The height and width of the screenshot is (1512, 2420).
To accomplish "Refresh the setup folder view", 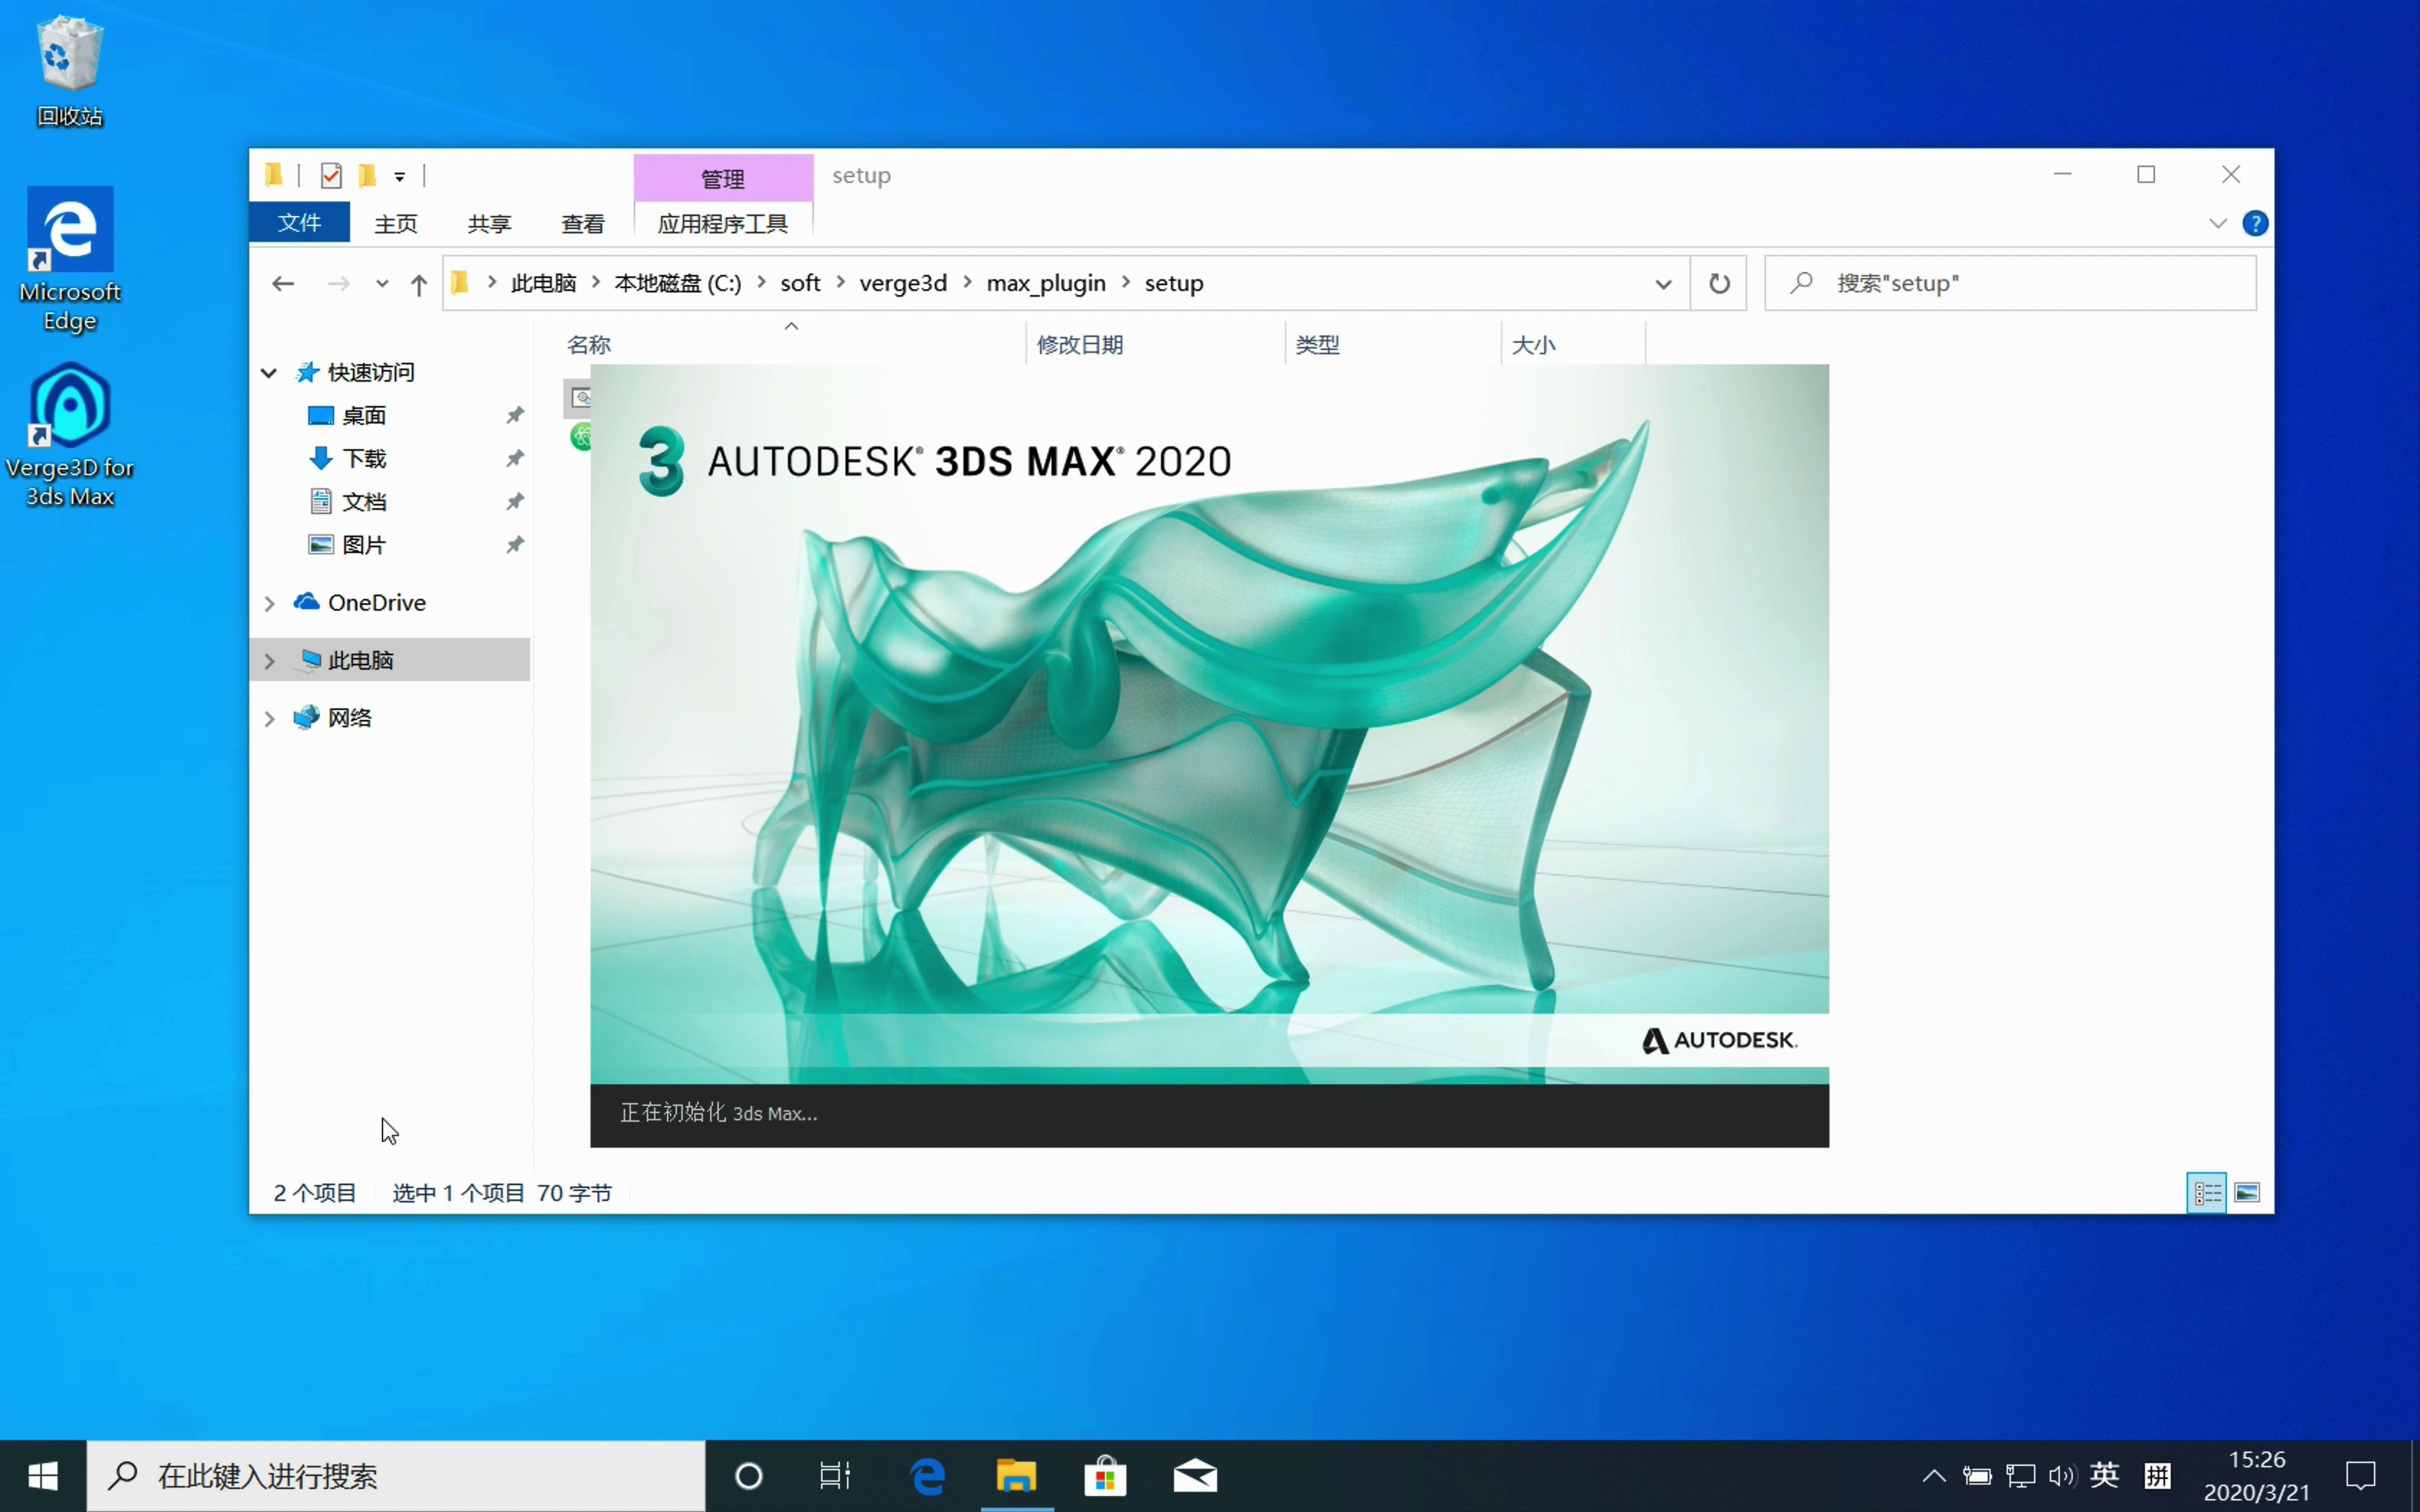I will click(1719, 284).
